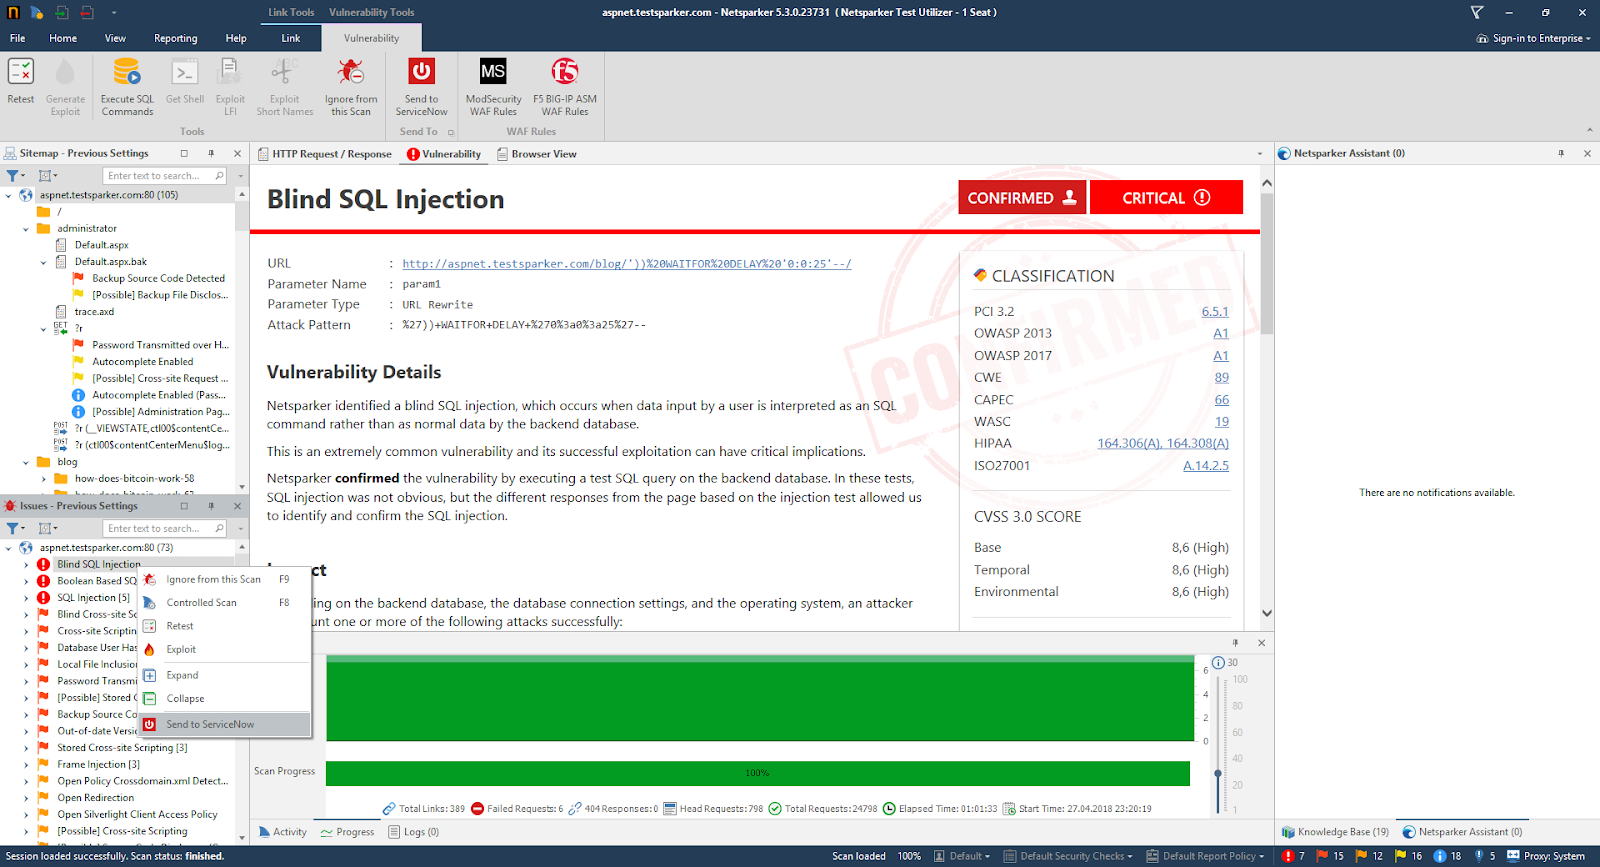Click the Sitemap filter funnel icon

click(14, 175)
